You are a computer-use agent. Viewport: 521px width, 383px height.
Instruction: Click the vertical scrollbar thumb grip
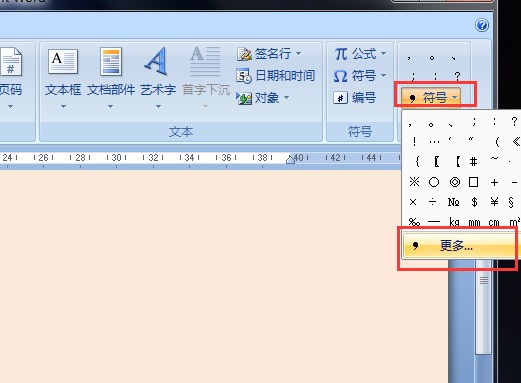pyautogui.click(x=484, y=280)
